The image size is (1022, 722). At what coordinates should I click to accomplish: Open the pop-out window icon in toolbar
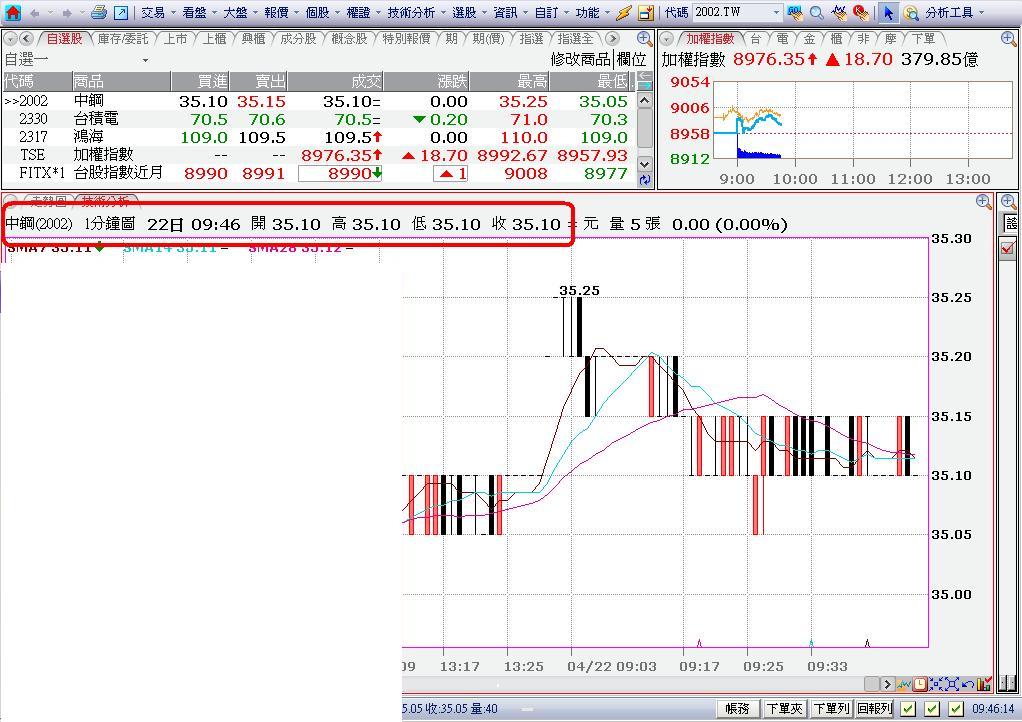(121, 12)
